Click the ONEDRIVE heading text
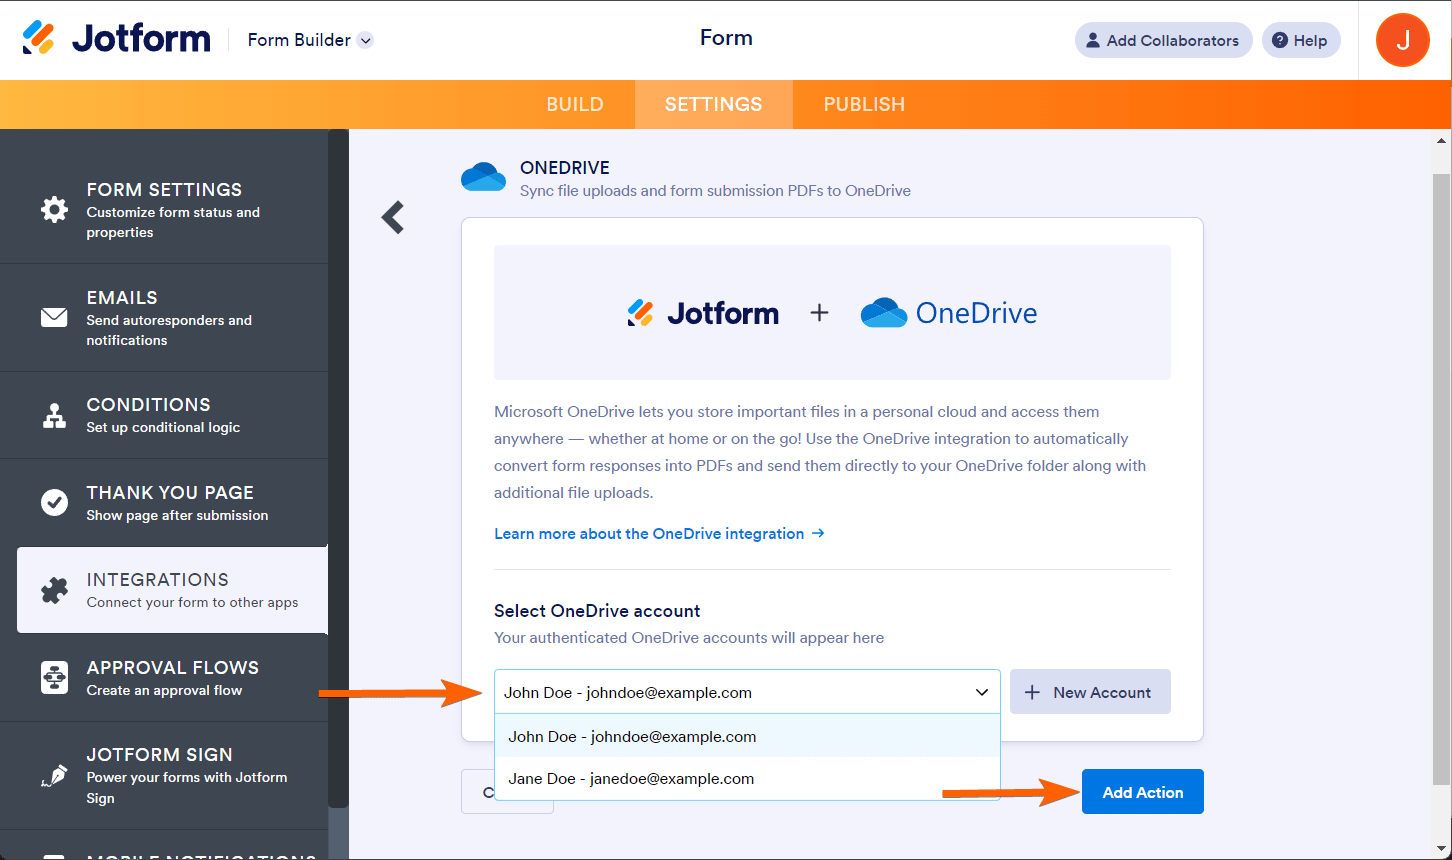The width and height of the screenshot is (1452, 860). coord(565,168)
